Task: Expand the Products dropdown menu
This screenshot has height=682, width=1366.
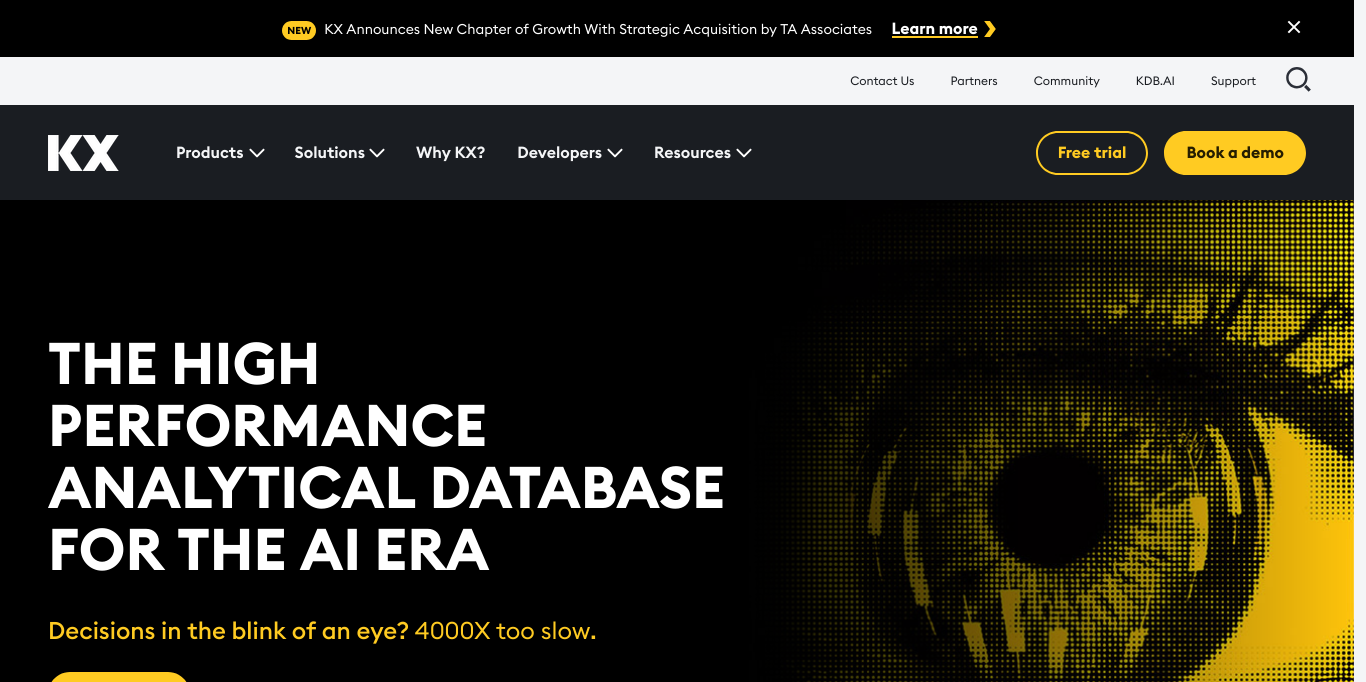Action: [x=220, y=153]
